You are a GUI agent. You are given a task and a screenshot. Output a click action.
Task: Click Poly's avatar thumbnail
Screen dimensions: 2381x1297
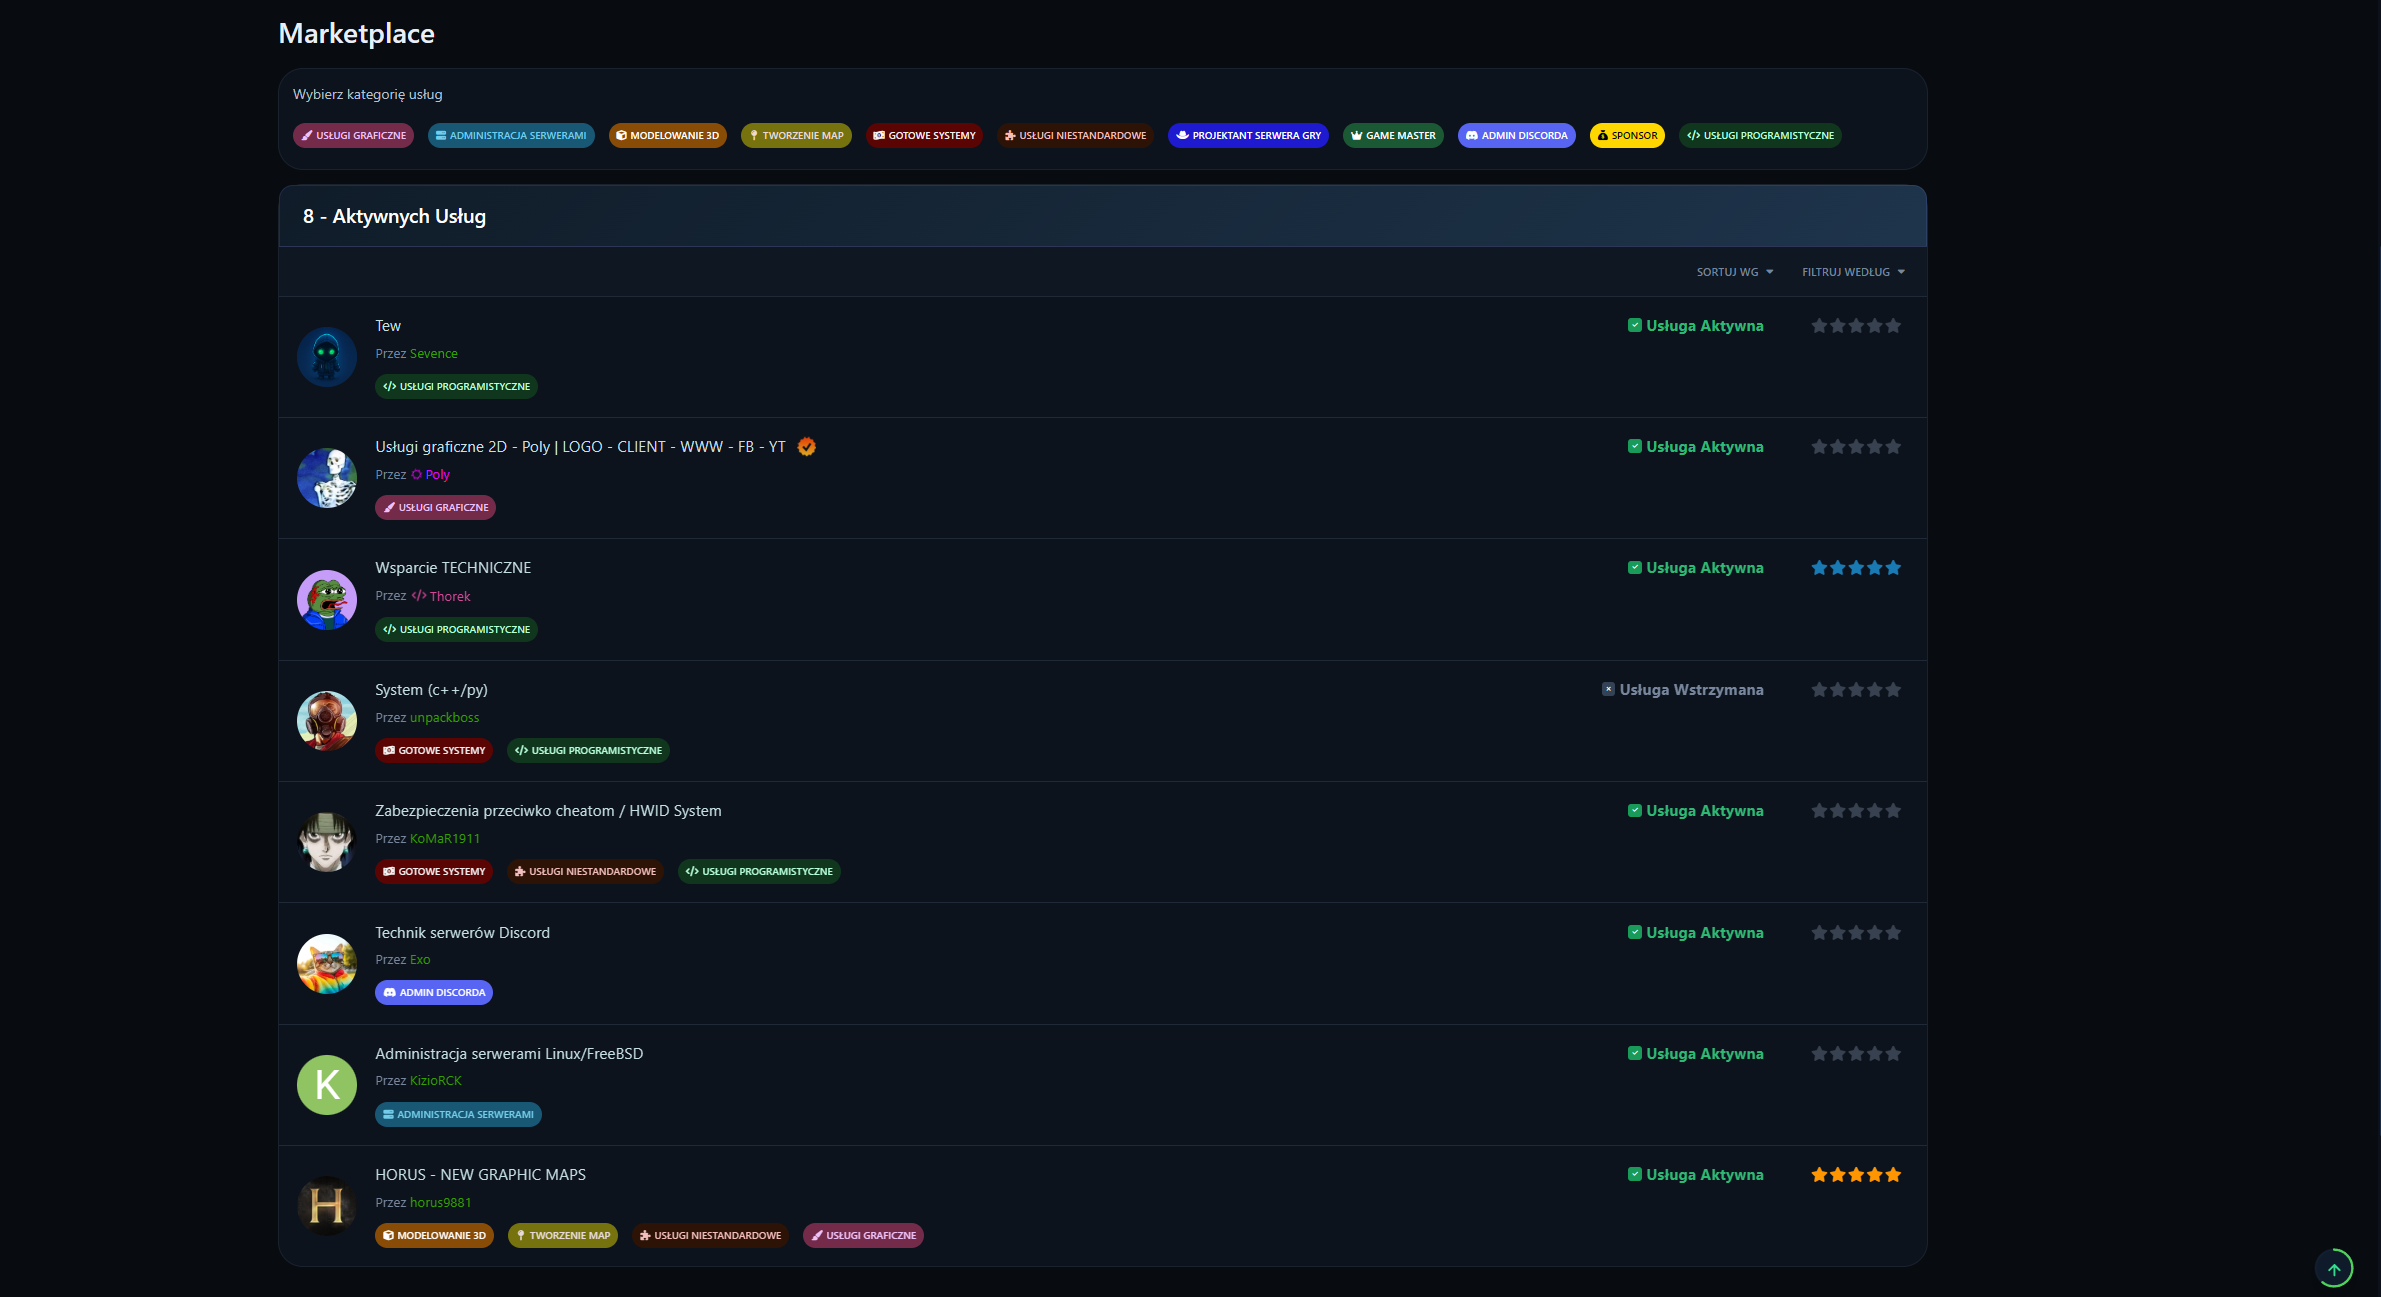pos(326,478)
